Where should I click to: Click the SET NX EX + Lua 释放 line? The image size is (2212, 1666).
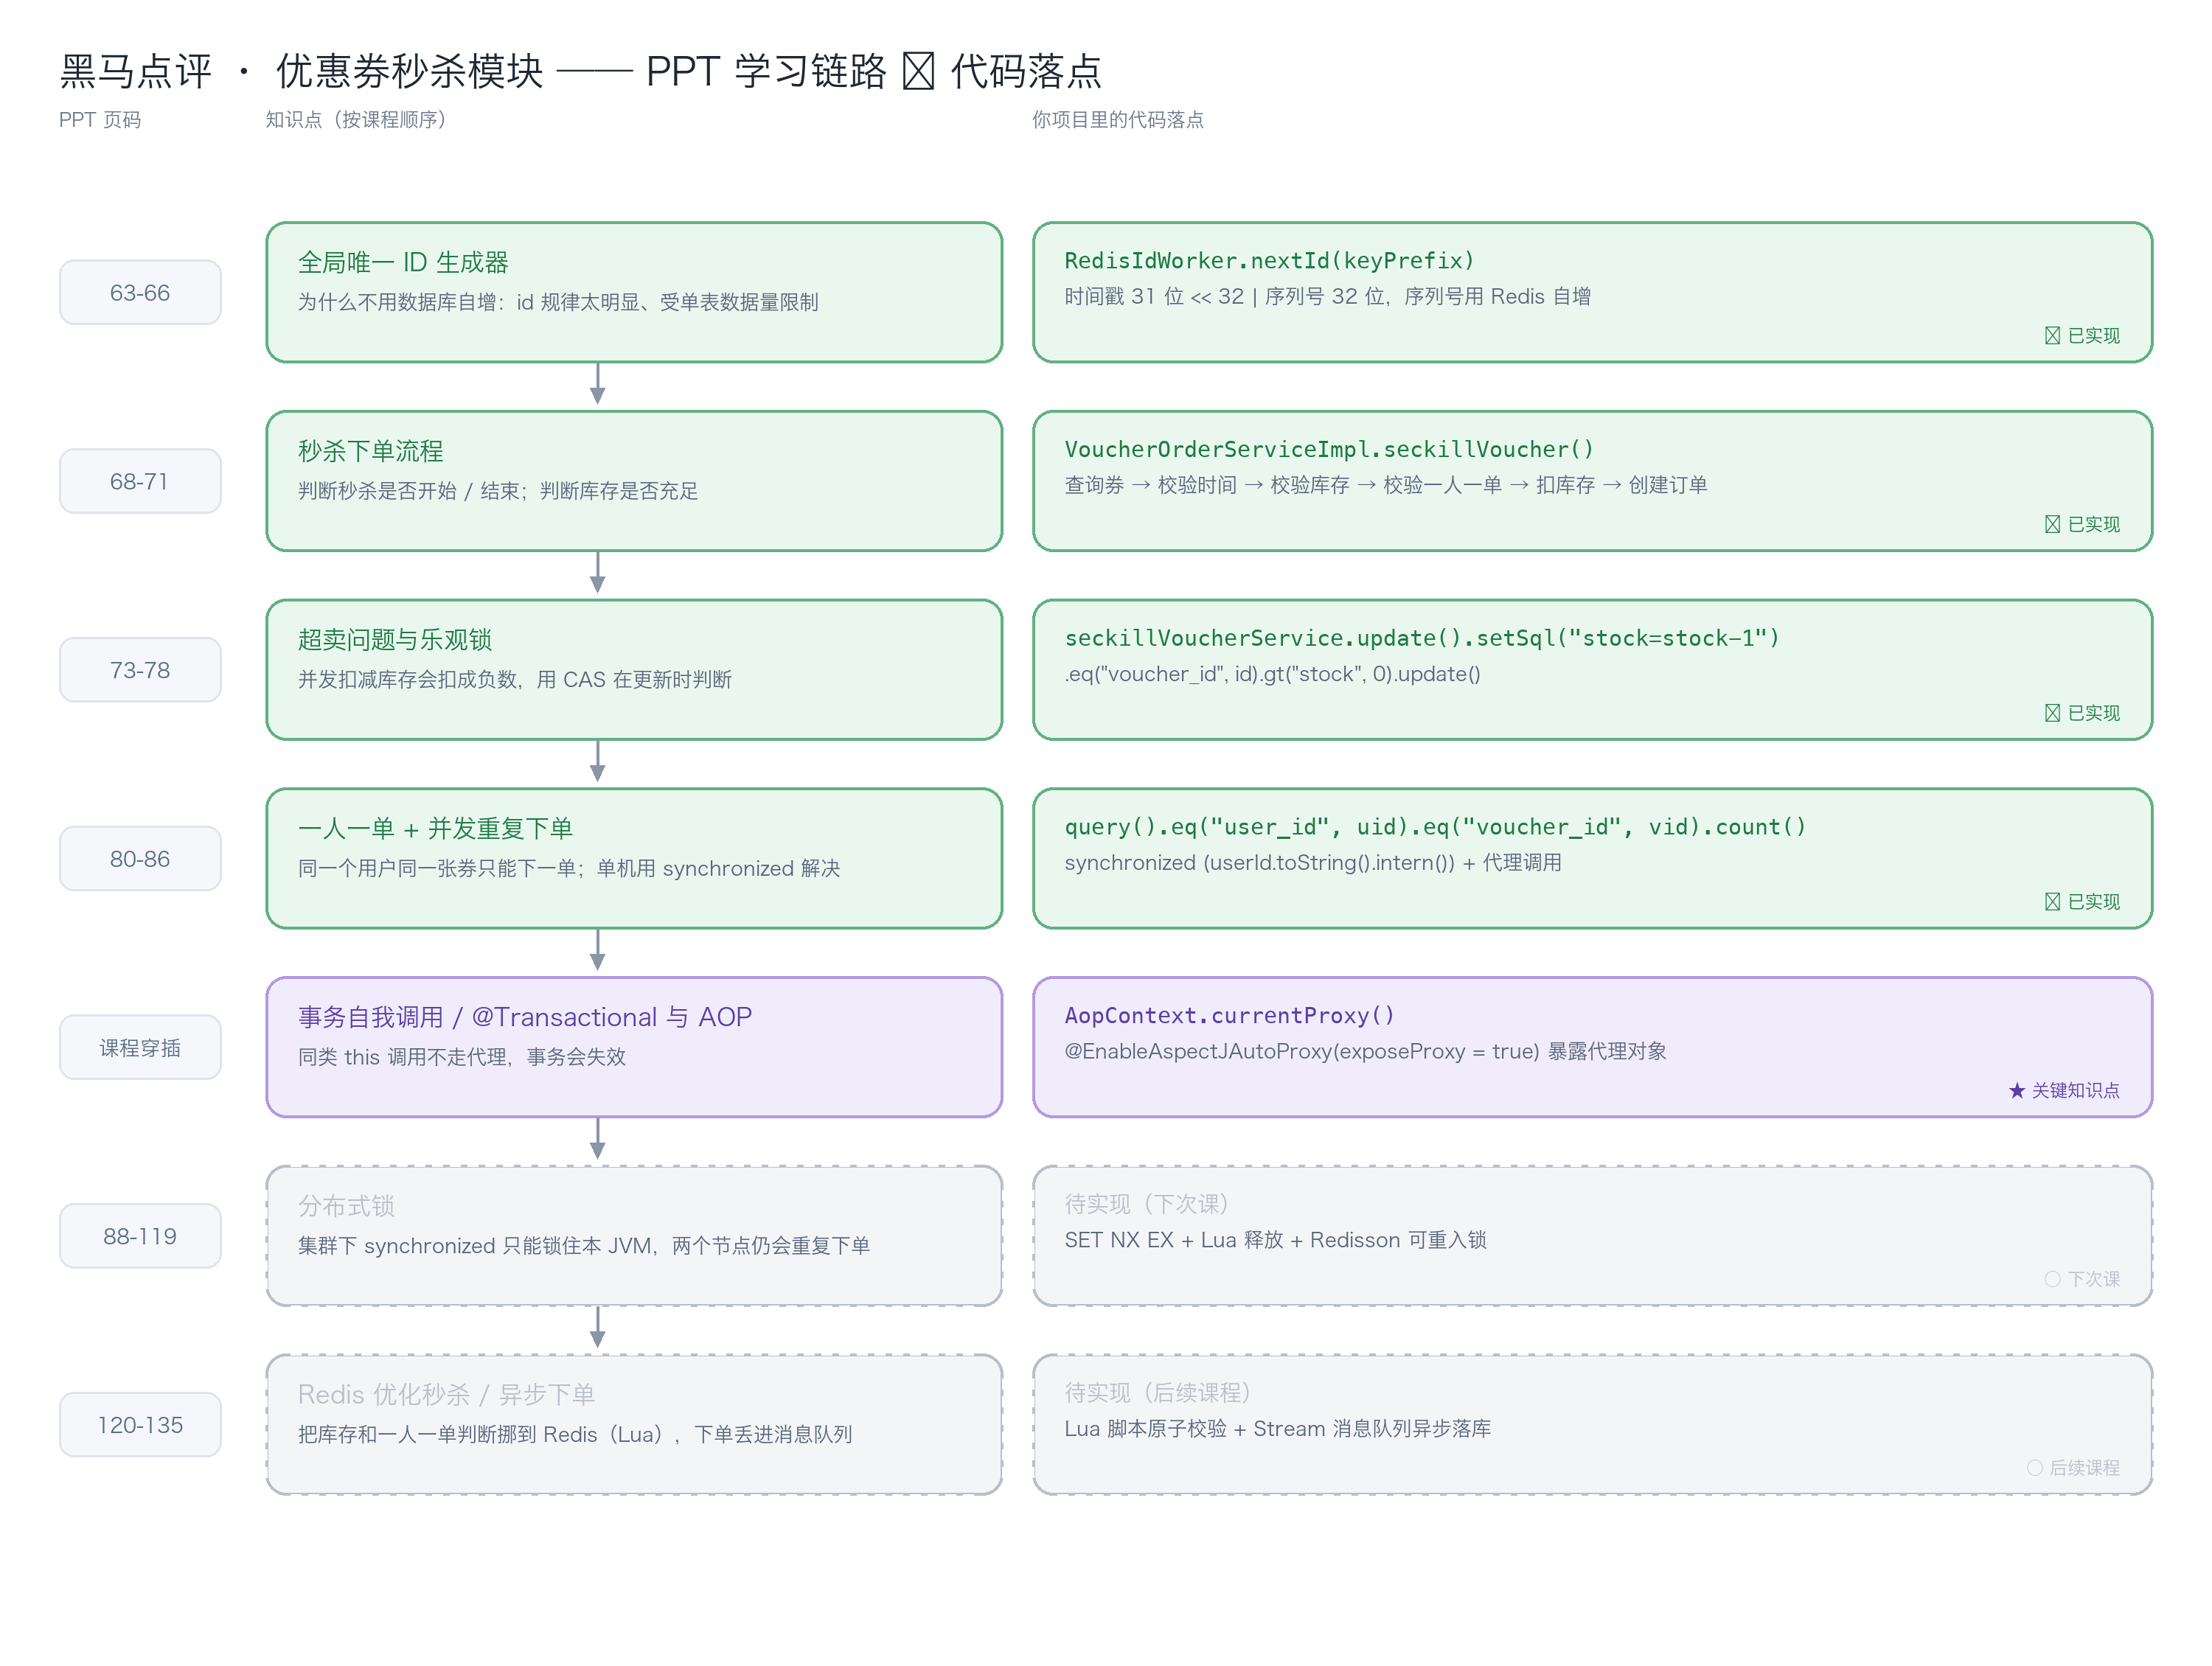pyautogui.click(x=1275, y=1240)
